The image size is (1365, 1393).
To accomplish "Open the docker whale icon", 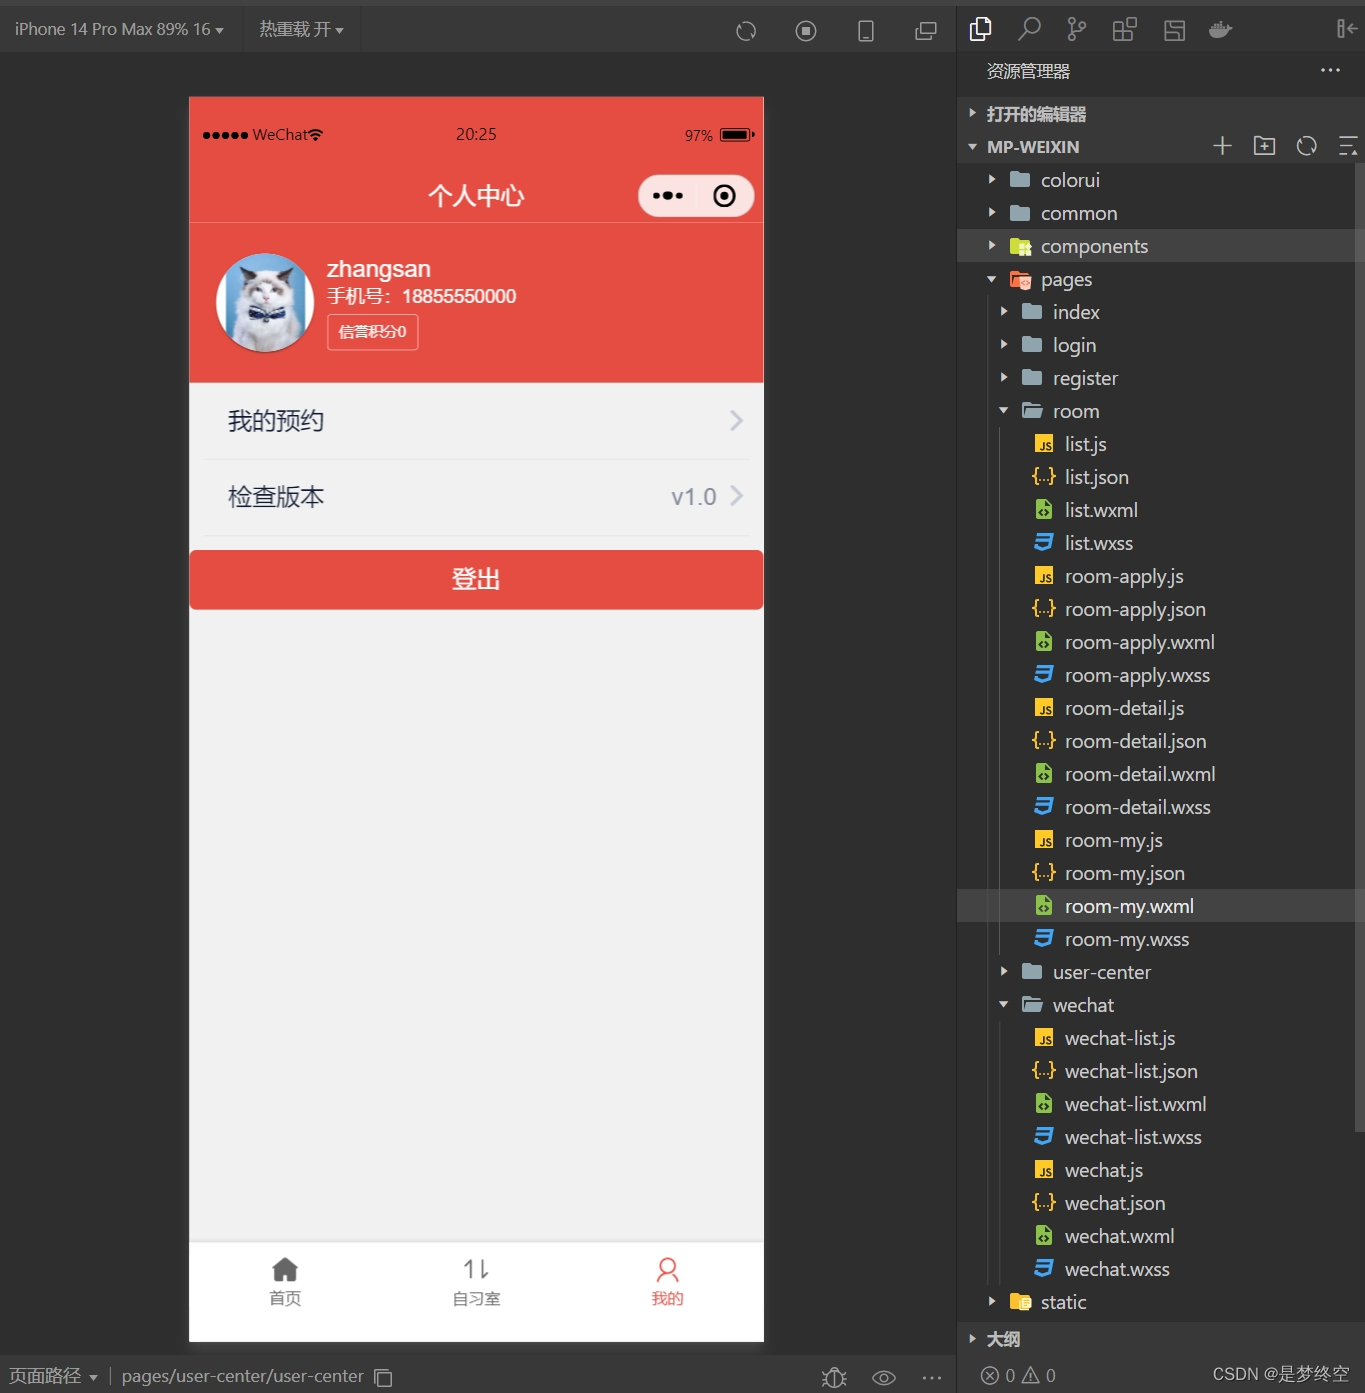I will click(1221, 30).
